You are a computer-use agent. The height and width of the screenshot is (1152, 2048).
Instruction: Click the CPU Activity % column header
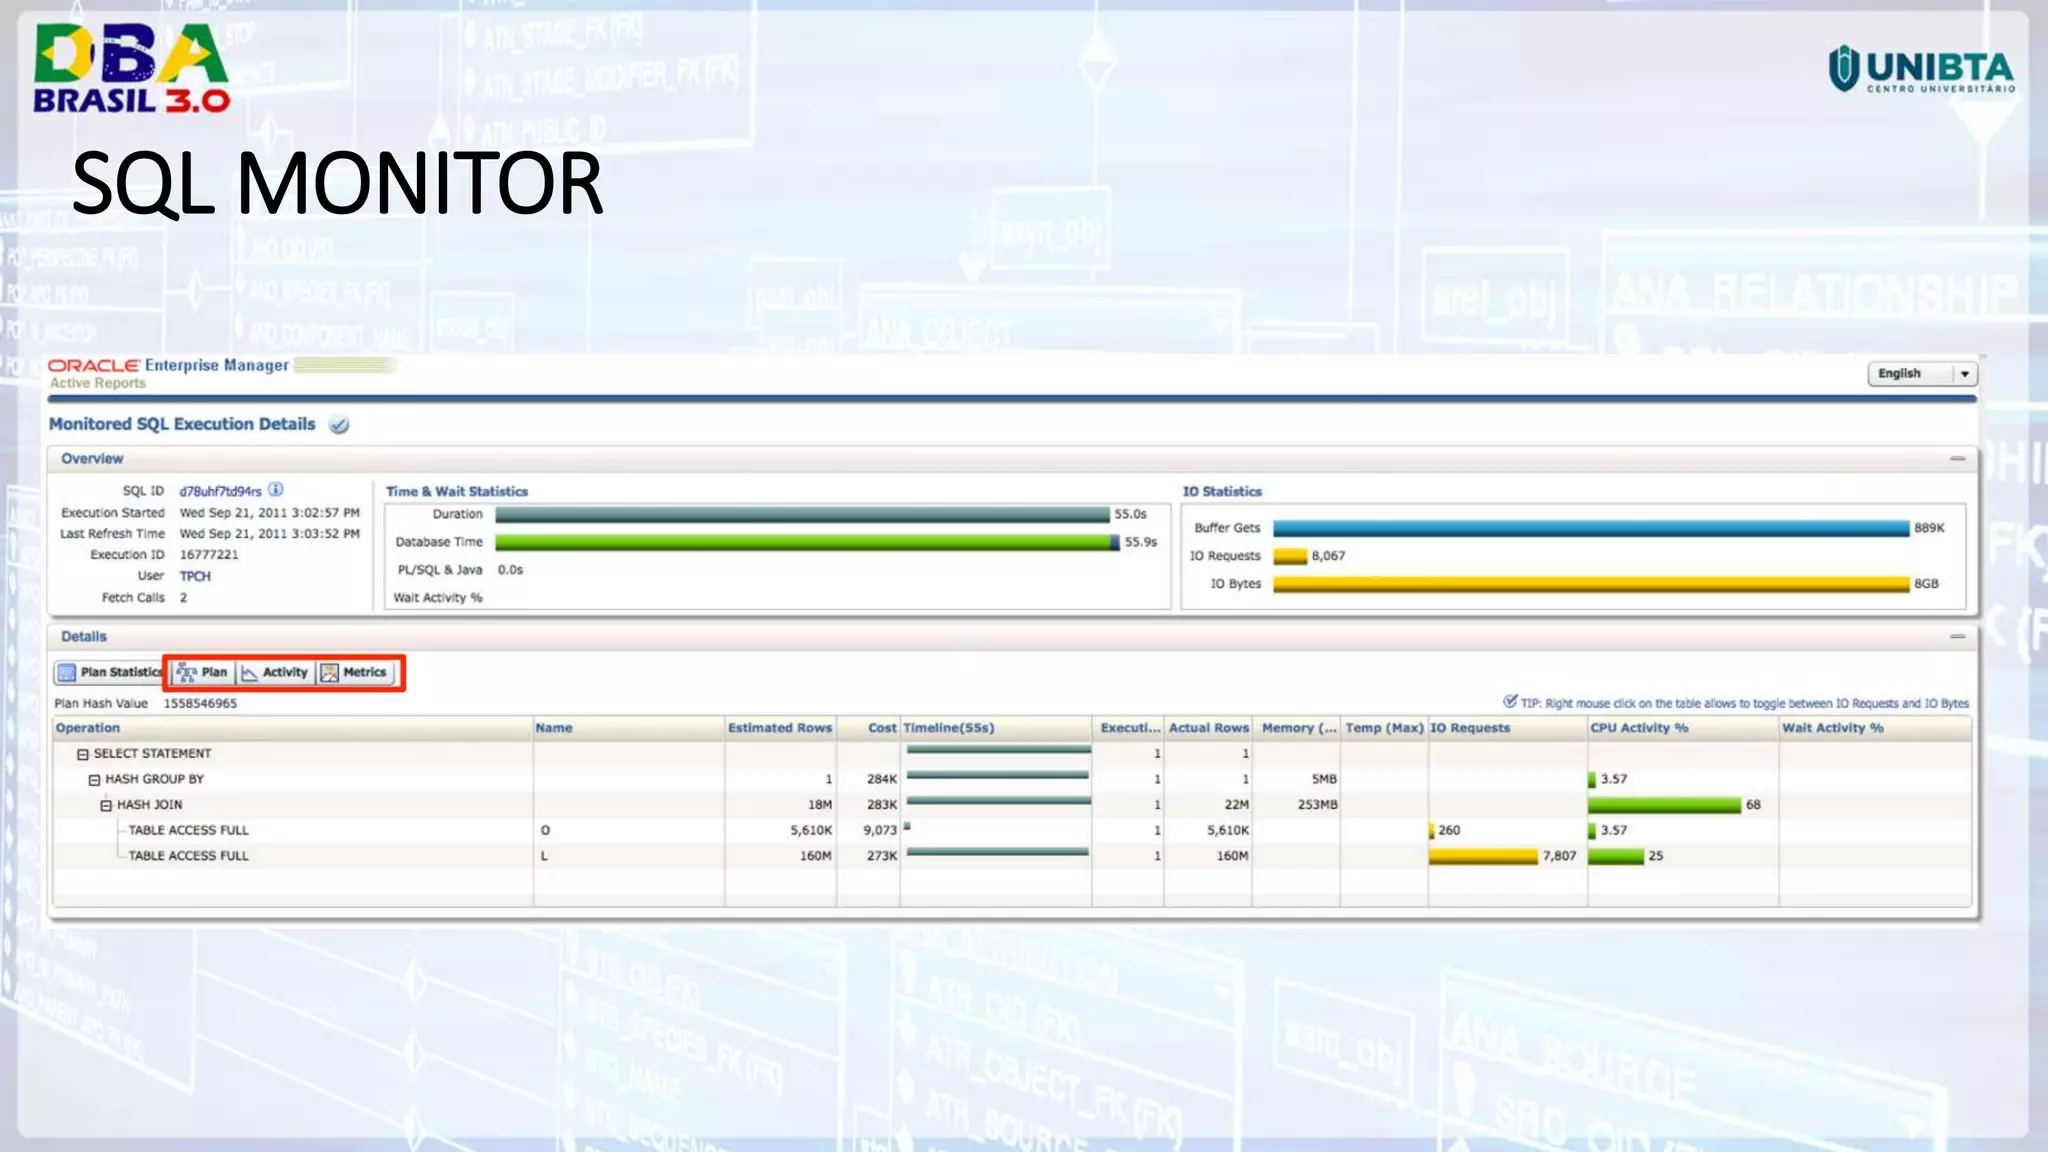click(1638, 728)
